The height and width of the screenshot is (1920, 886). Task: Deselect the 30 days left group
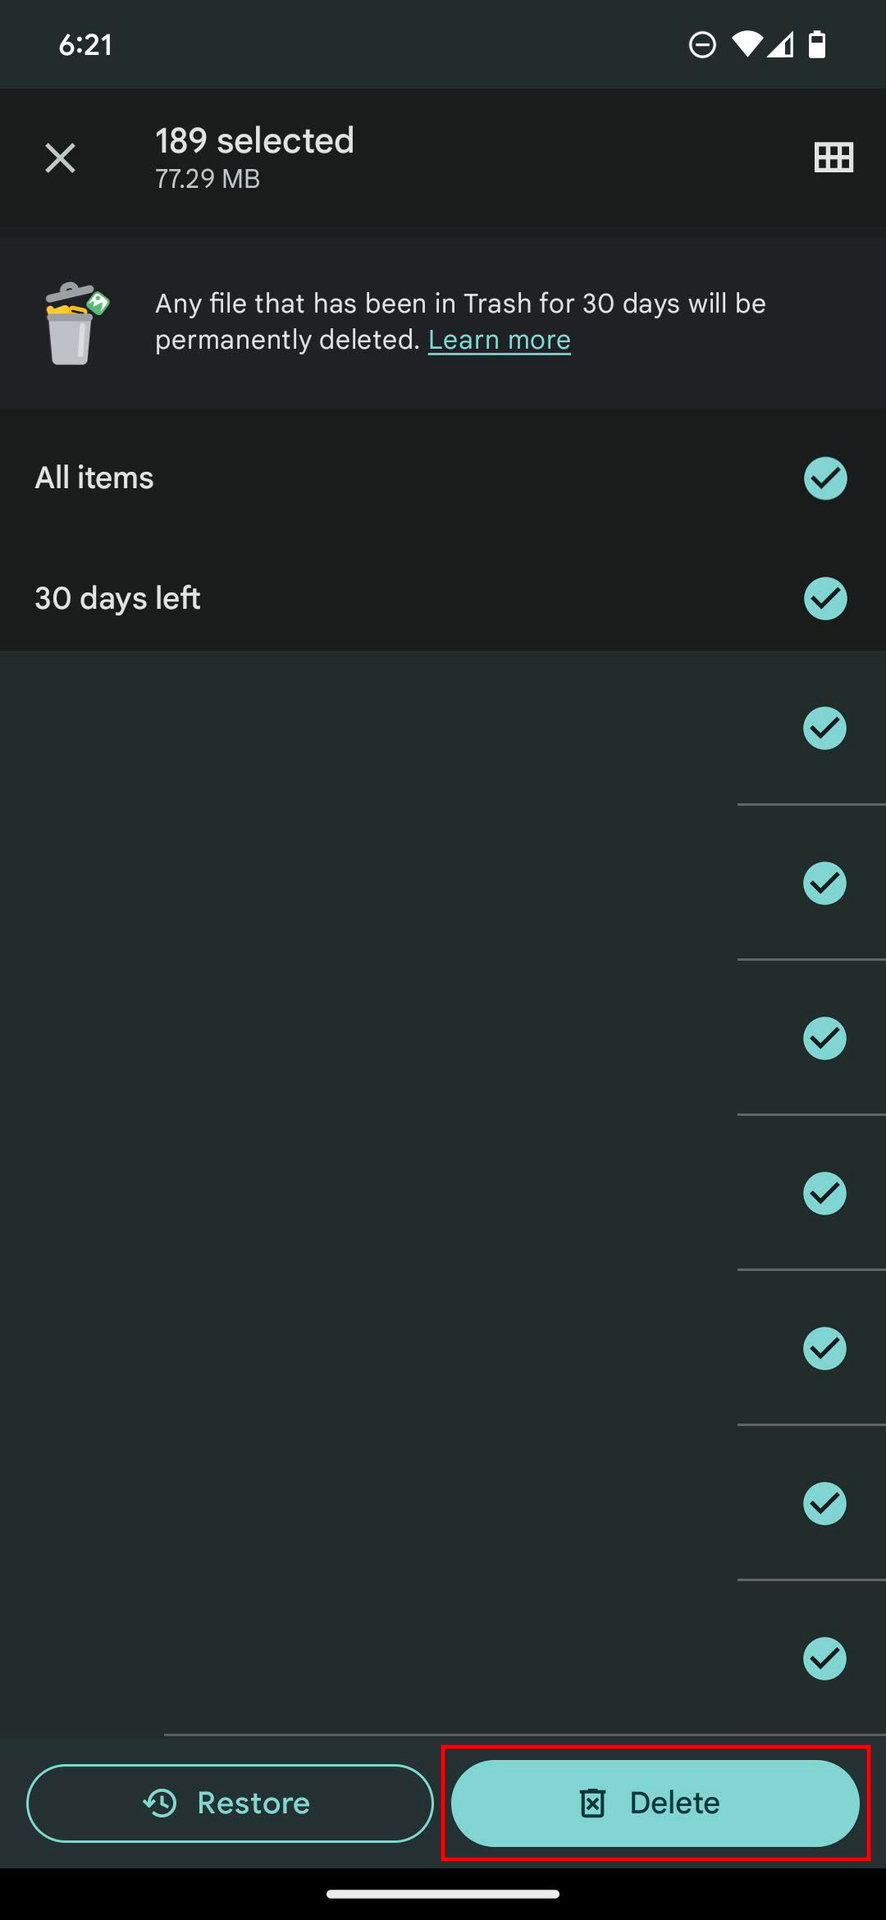point(825,598)
